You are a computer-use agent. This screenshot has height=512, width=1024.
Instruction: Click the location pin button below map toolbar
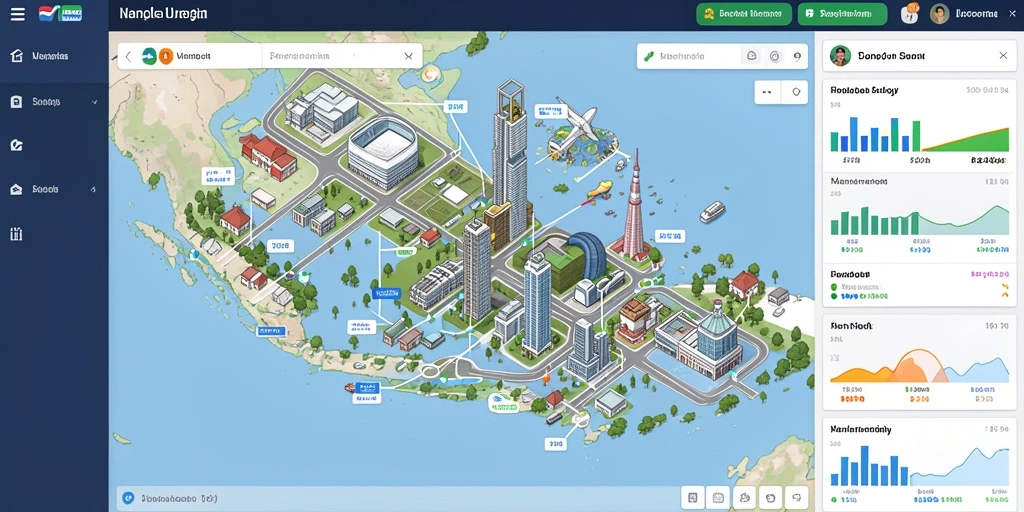pyautogui.click(x=795, y=92)
